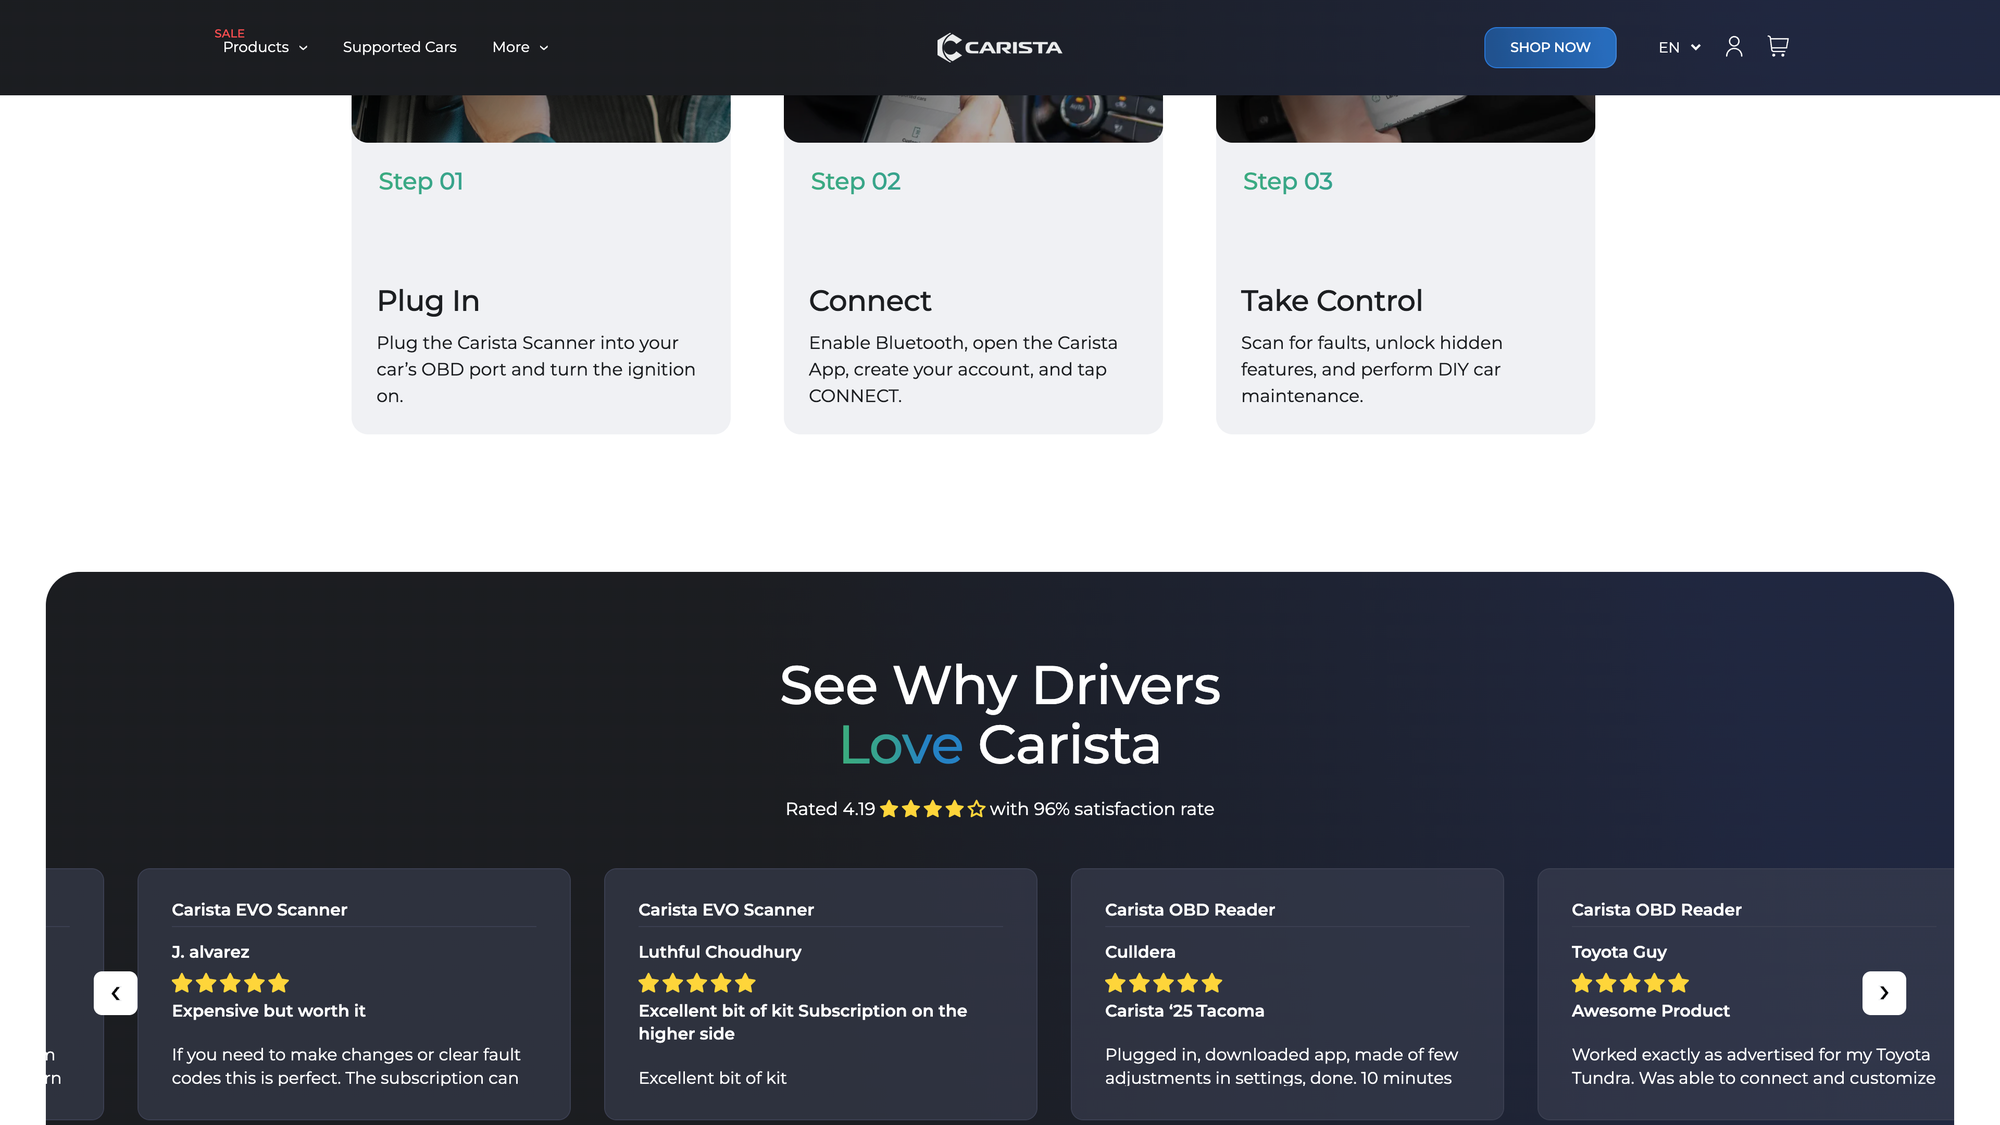Click reviewer name Culldera

[1140, 952]
